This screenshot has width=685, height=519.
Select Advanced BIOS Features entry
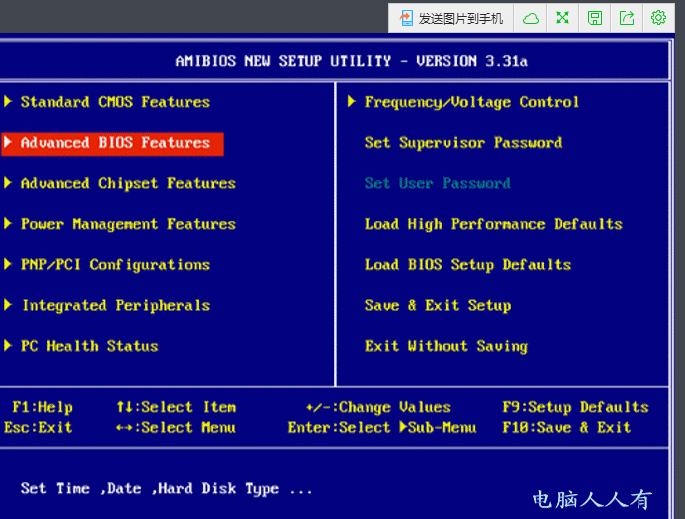click(113, 144)
